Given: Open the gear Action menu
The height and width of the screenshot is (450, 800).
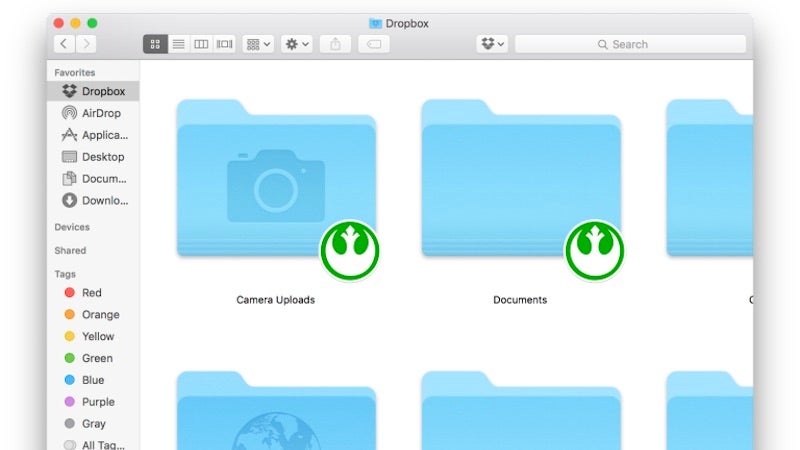Looking at the screenshot, I should coord(297,44).
